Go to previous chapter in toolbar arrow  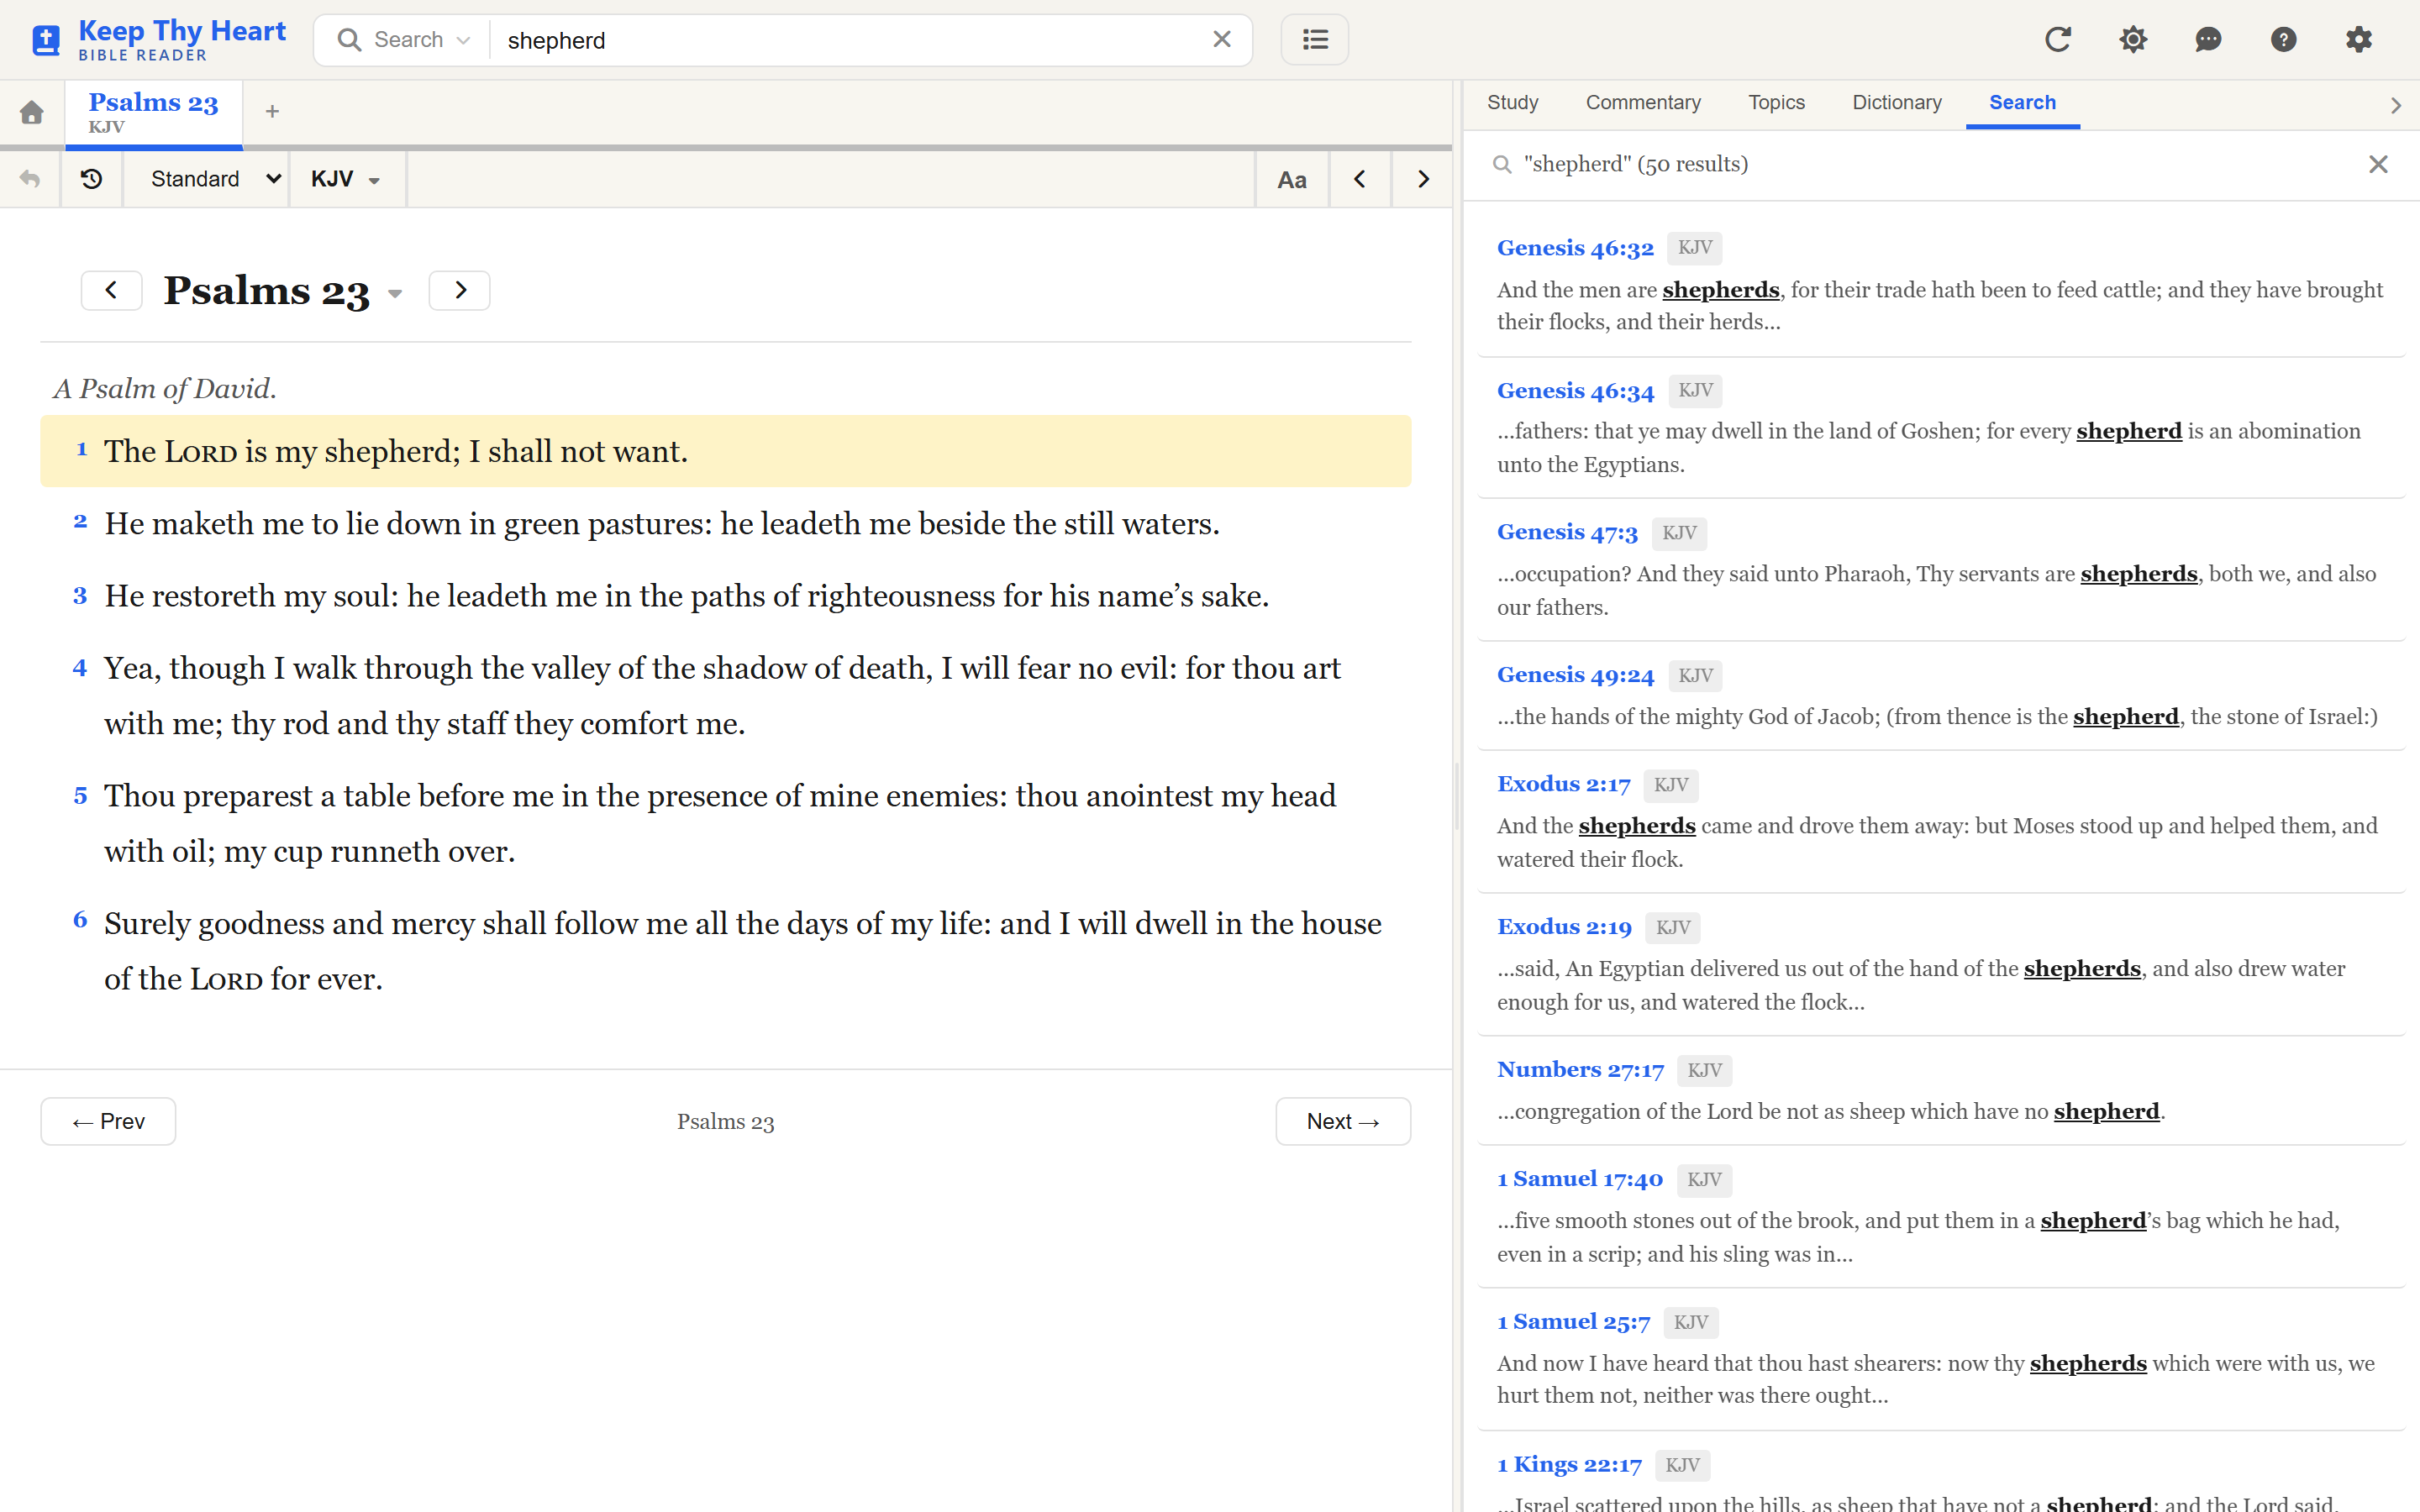[1359, 180]
